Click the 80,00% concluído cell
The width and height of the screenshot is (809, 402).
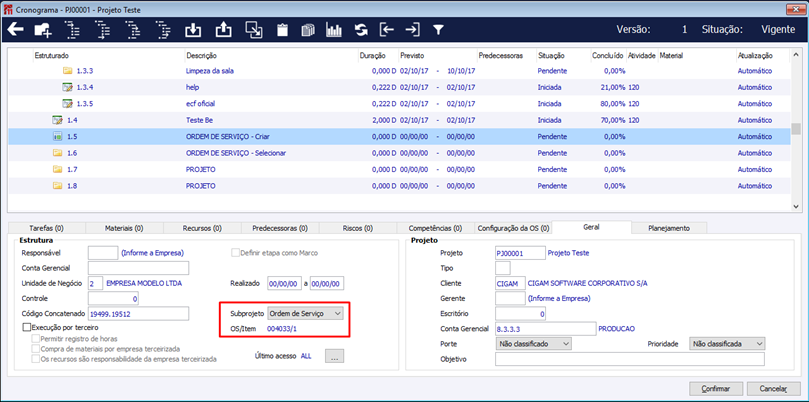(613, 104)
